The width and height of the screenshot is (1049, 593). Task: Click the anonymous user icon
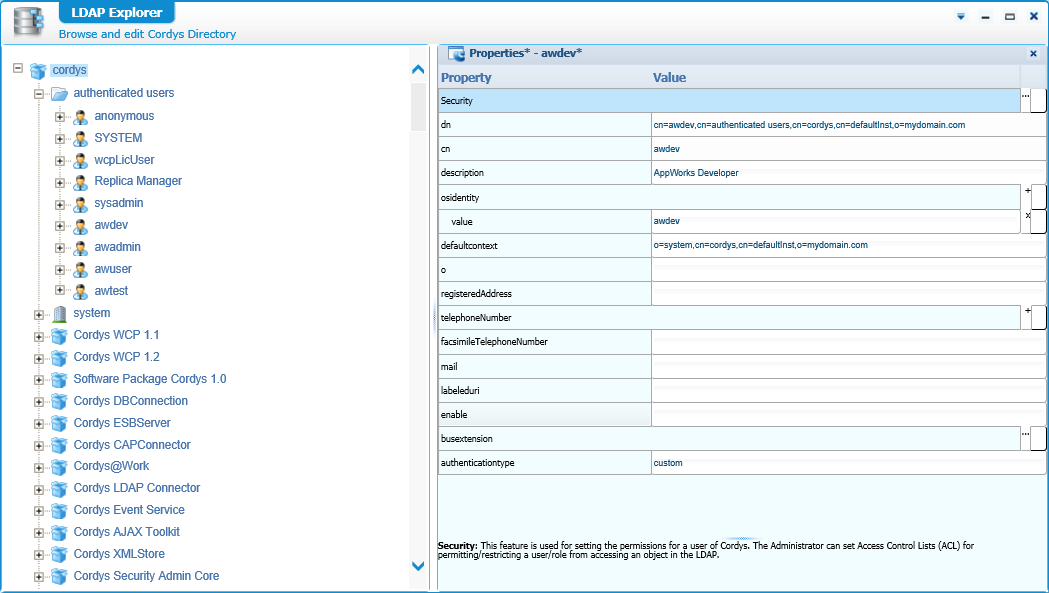point(80,117)
